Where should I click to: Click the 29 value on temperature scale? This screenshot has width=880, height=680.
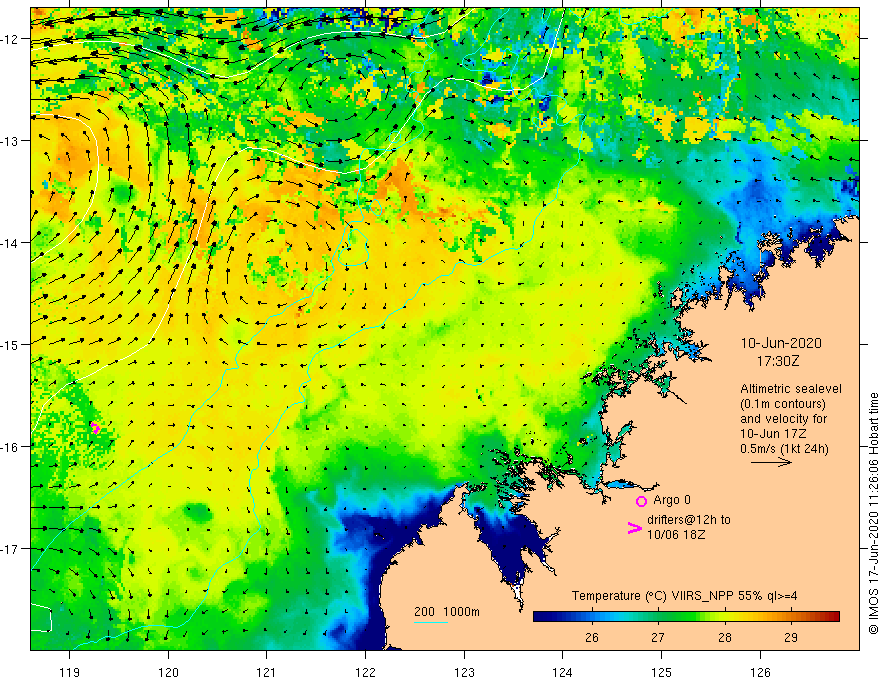[x=791, y=637]
